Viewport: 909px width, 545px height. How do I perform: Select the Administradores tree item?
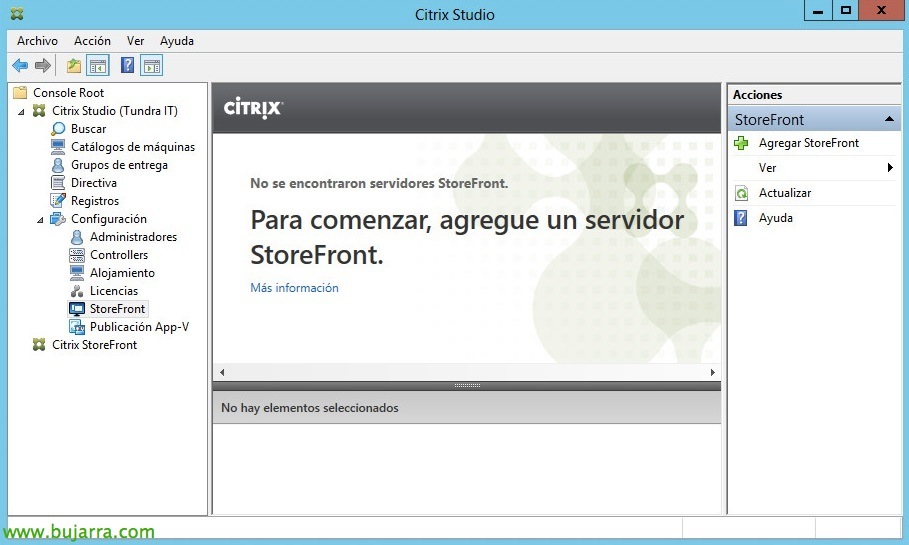coord(133,237)
